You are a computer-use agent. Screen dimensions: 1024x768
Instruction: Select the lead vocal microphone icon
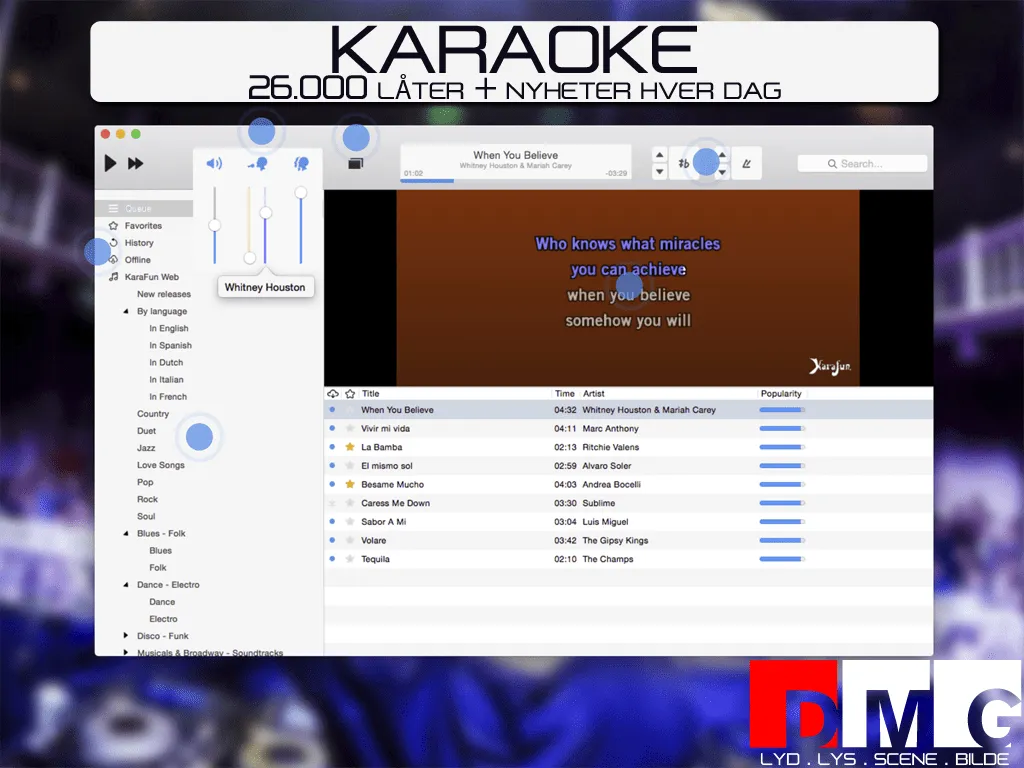coord(256,163)
